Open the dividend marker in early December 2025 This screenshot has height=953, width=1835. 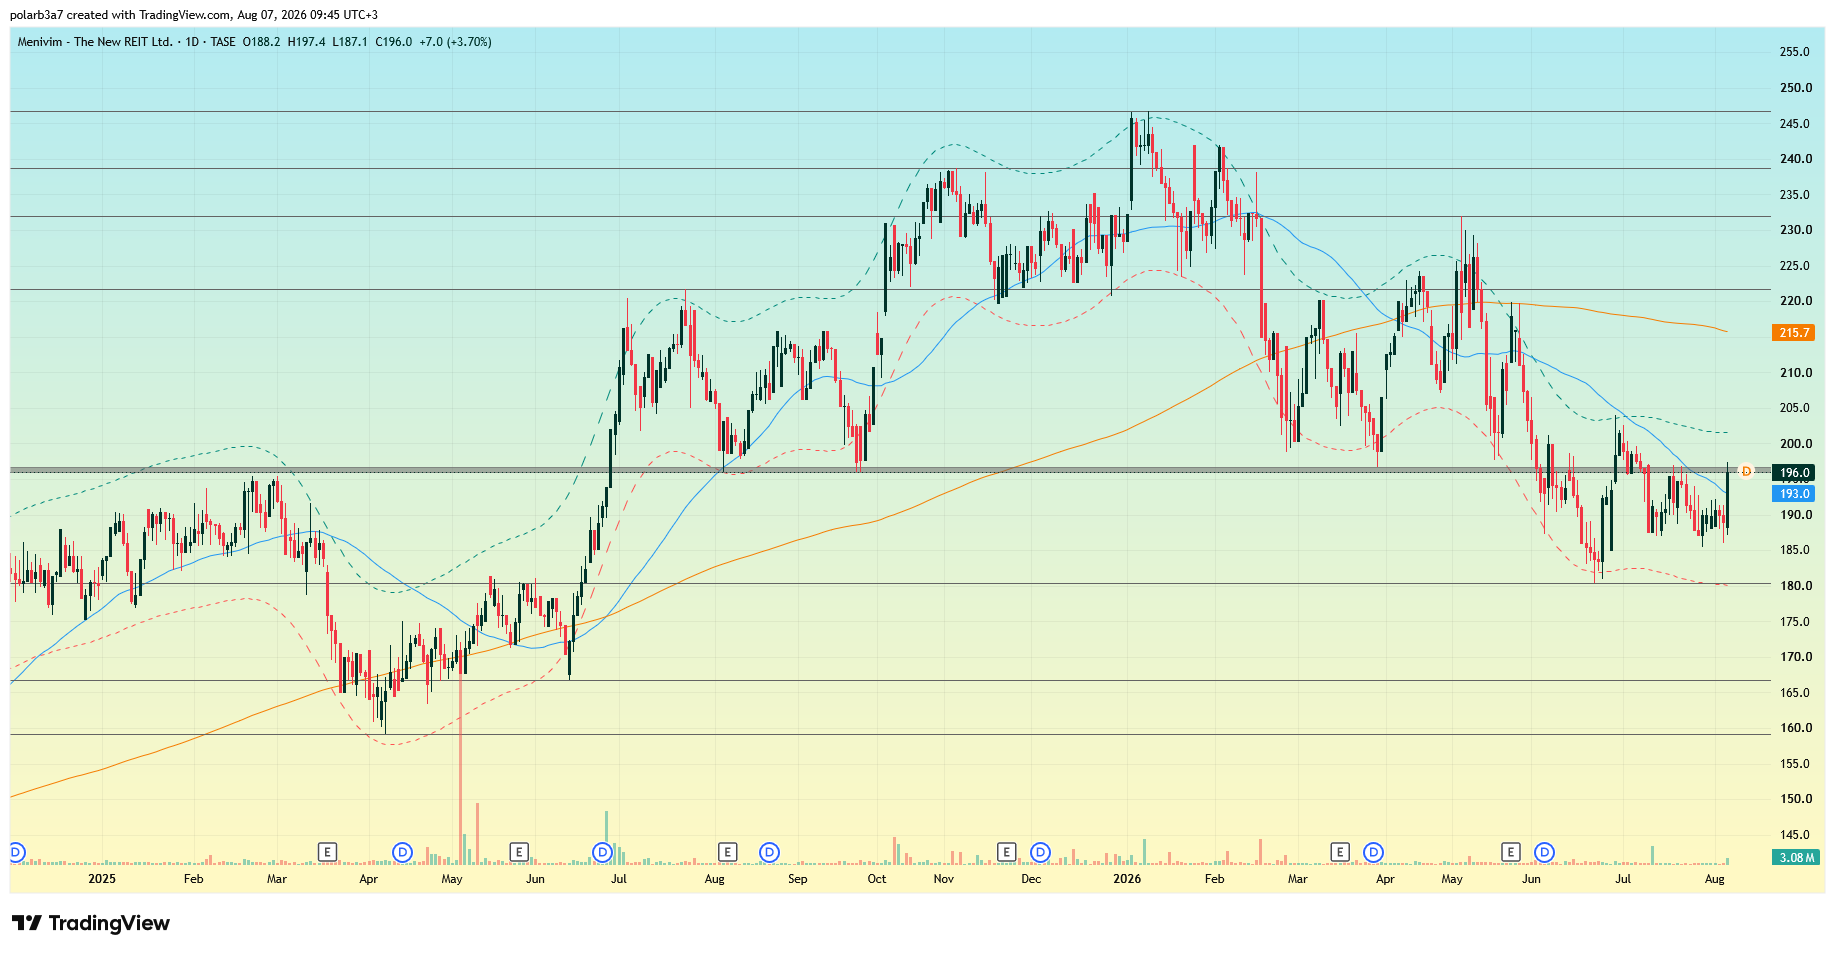(1040, 852)
